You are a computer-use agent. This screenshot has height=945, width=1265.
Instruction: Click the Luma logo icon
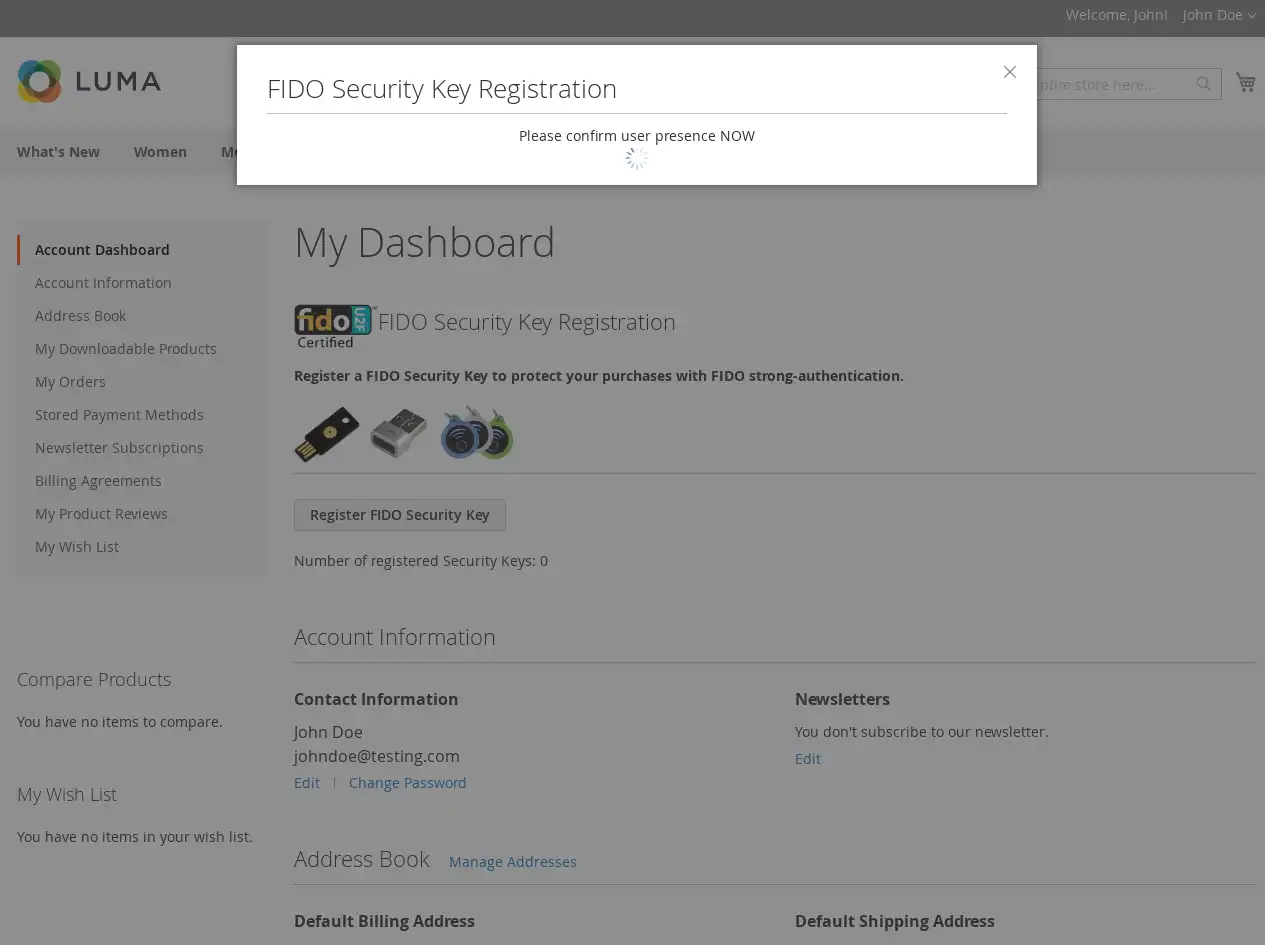(40, 81)
